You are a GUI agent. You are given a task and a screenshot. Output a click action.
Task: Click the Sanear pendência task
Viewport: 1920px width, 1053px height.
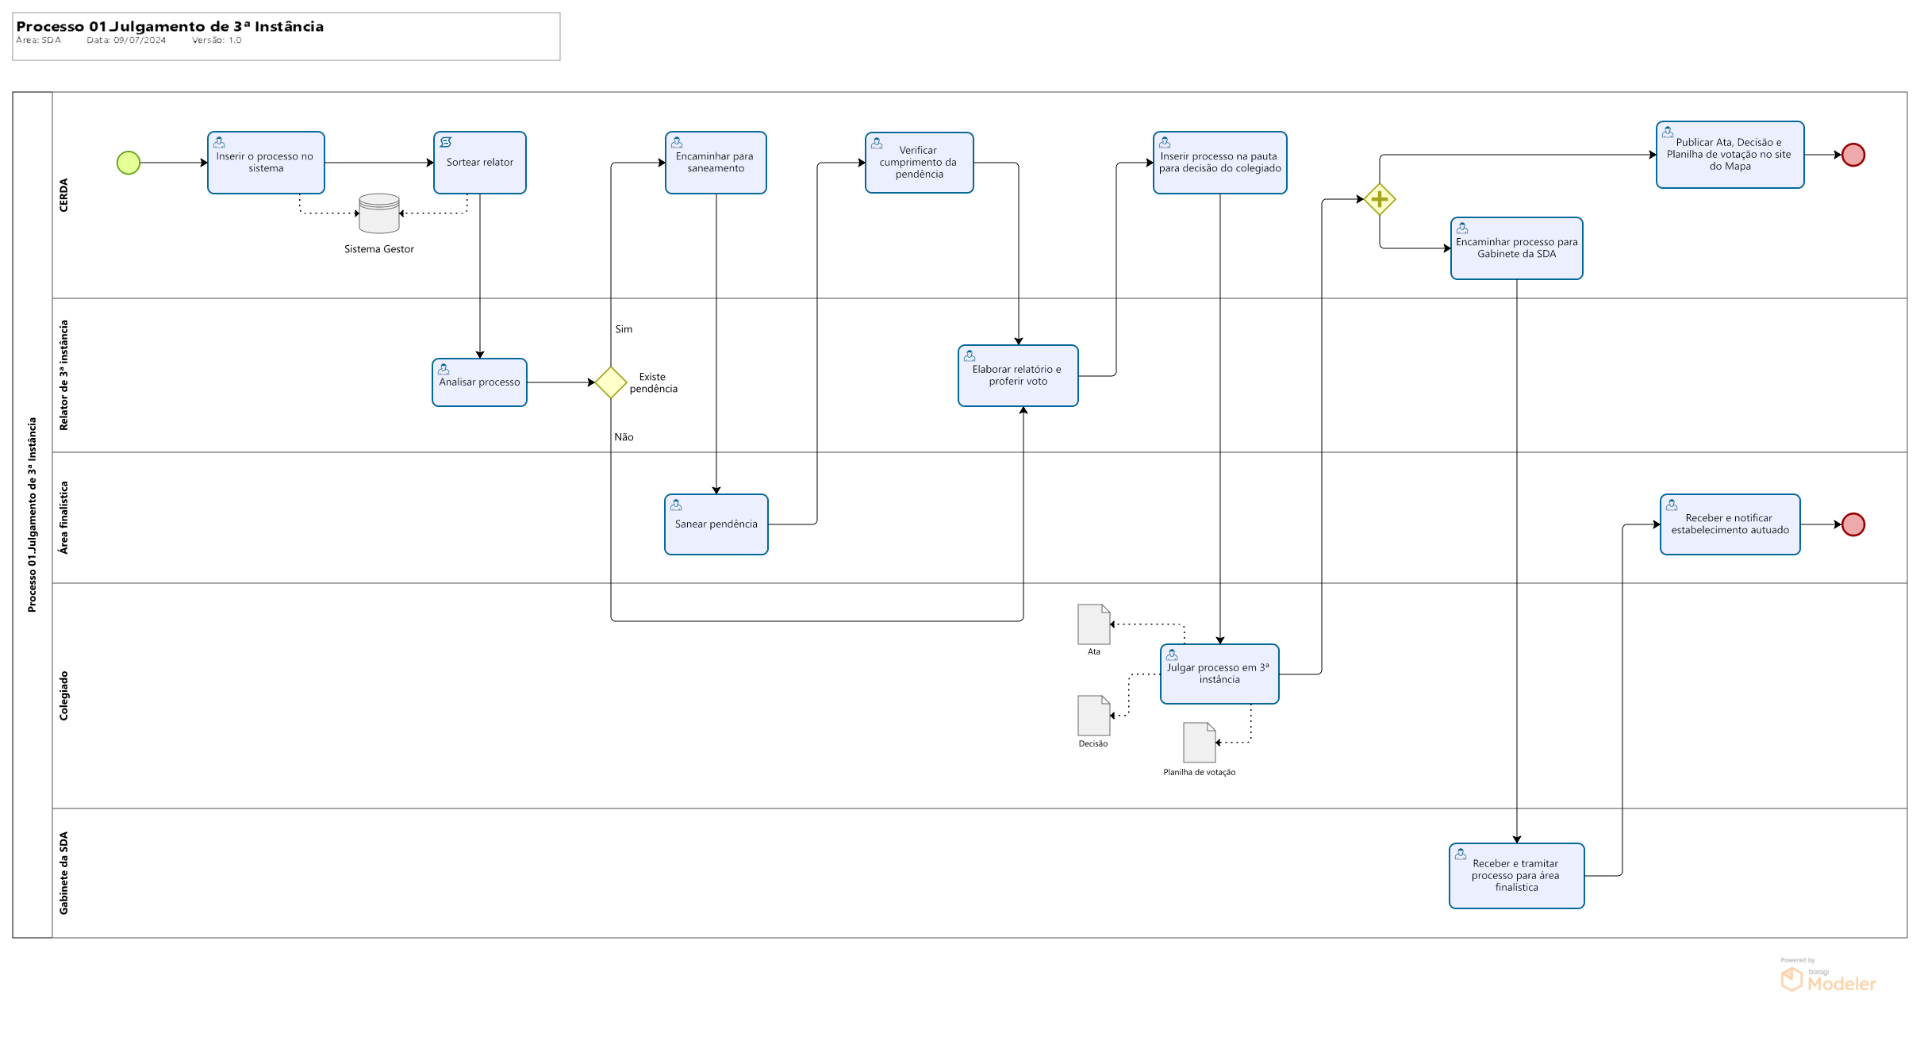pyautogui.click(x=716, y=524)
